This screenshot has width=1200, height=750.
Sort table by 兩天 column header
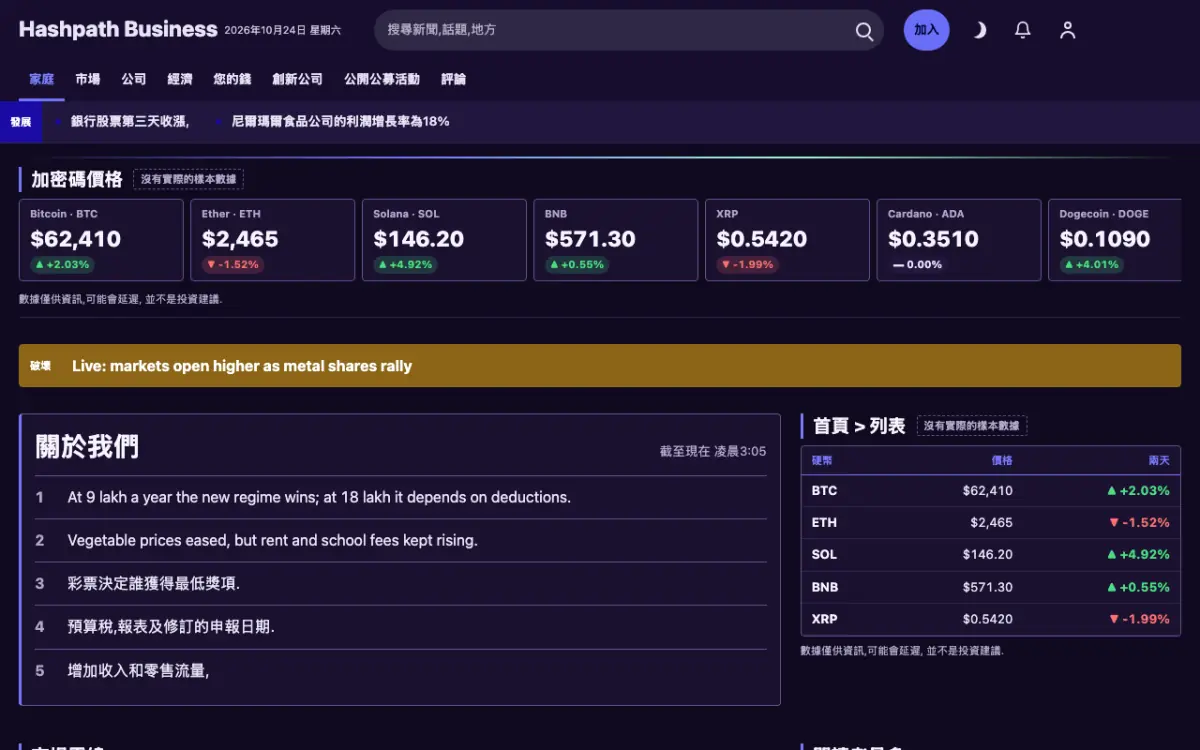1159,460
